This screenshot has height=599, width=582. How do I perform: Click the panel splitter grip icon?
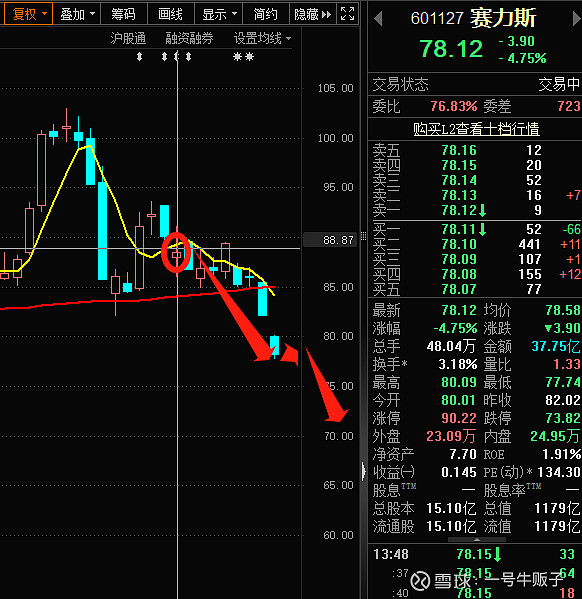363,236
